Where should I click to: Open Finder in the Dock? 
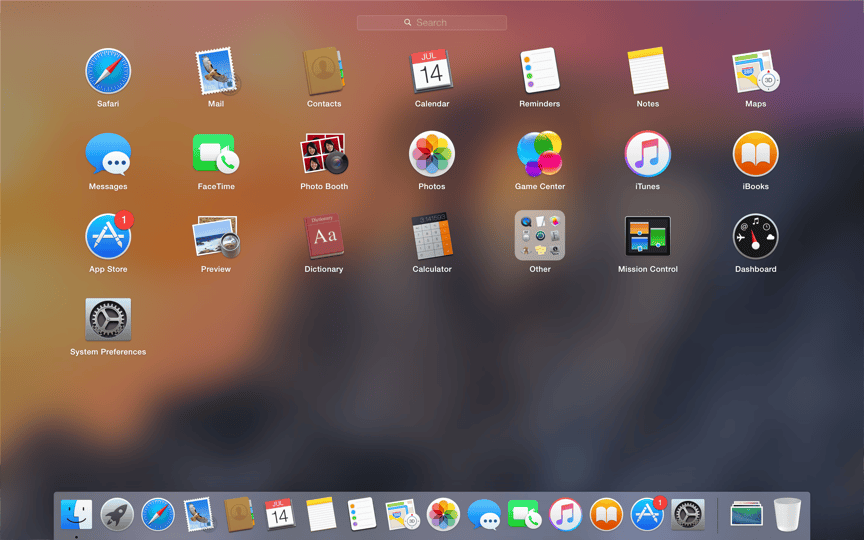coord(77,515)
